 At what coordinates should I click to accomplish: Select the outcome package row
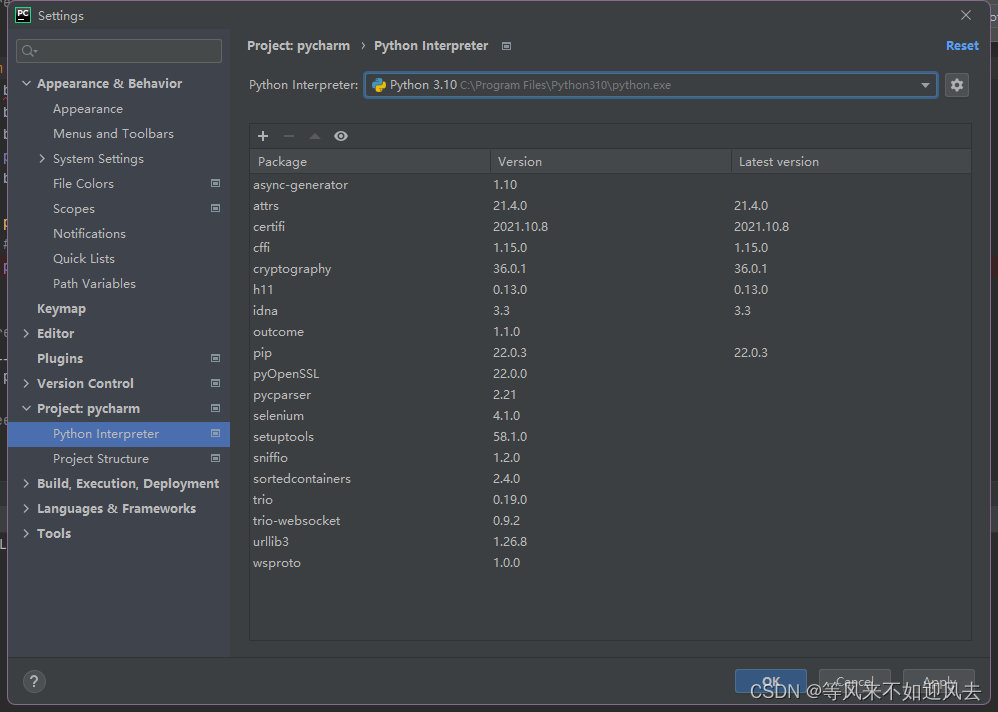(610, 332)
